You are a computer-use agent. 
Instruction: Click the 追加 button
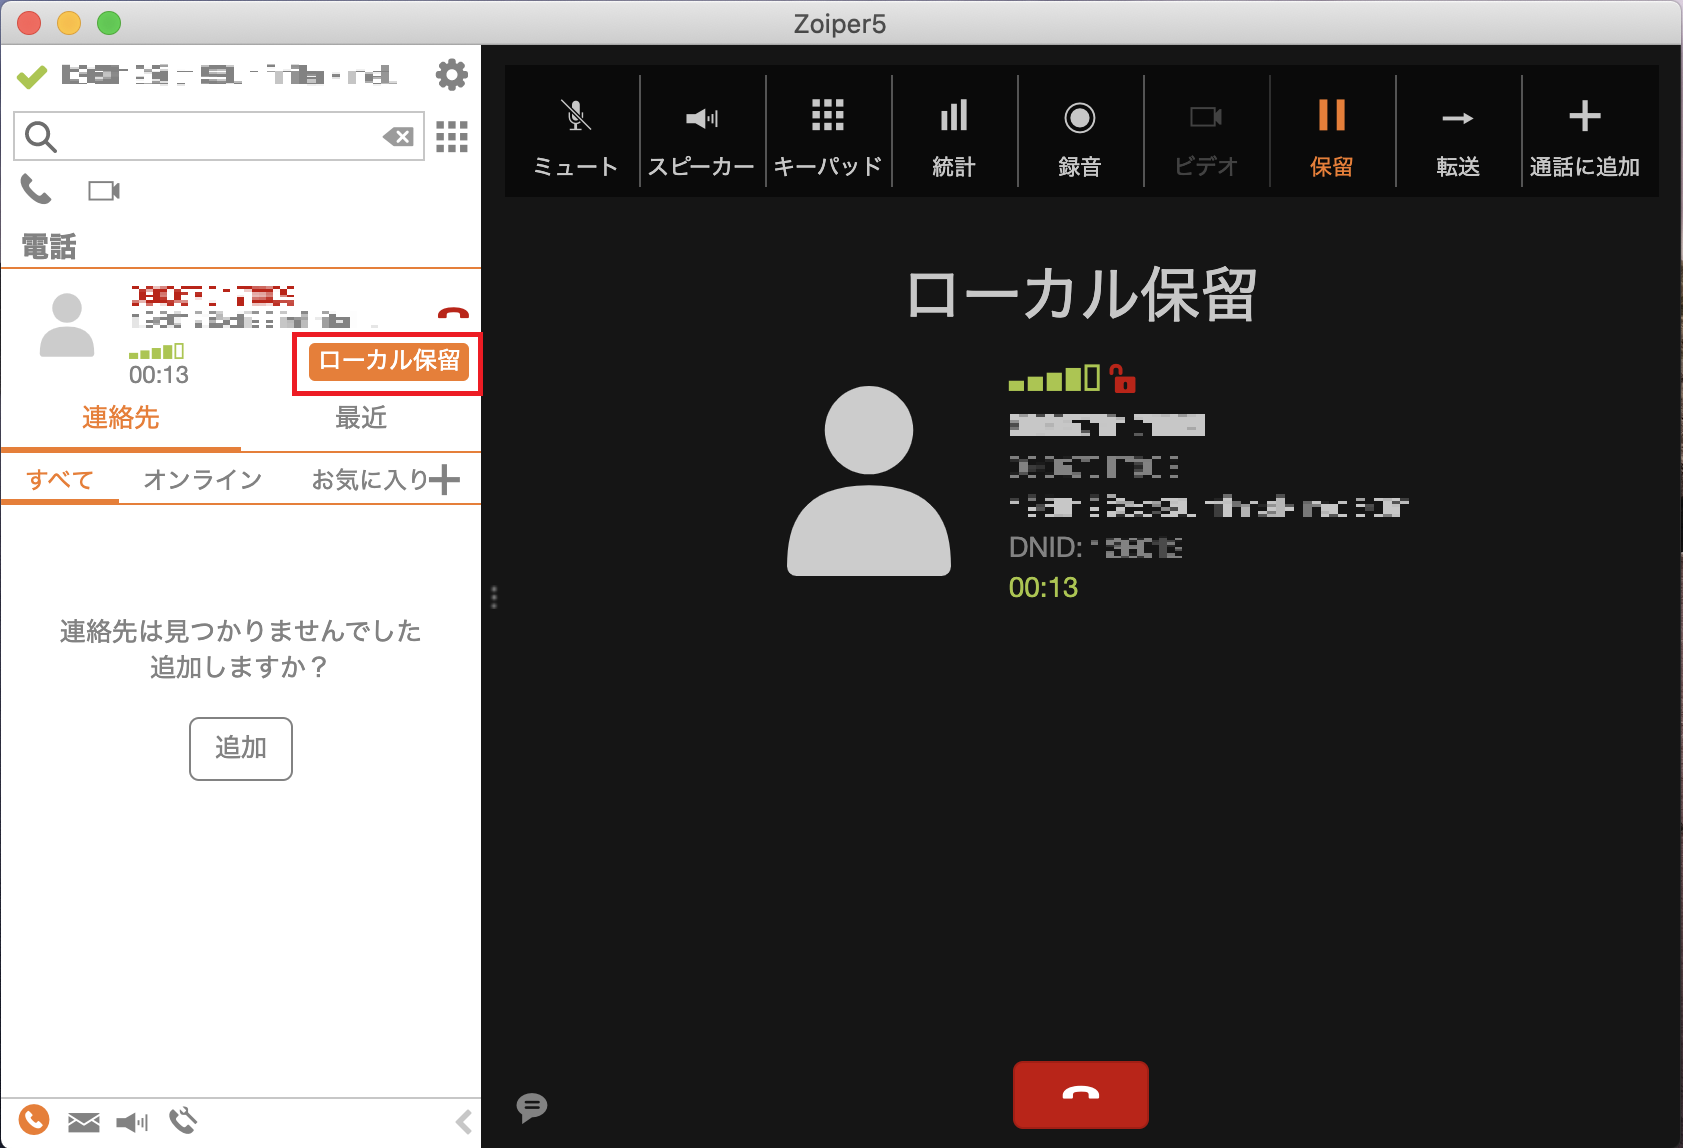(x=241, y=748)
